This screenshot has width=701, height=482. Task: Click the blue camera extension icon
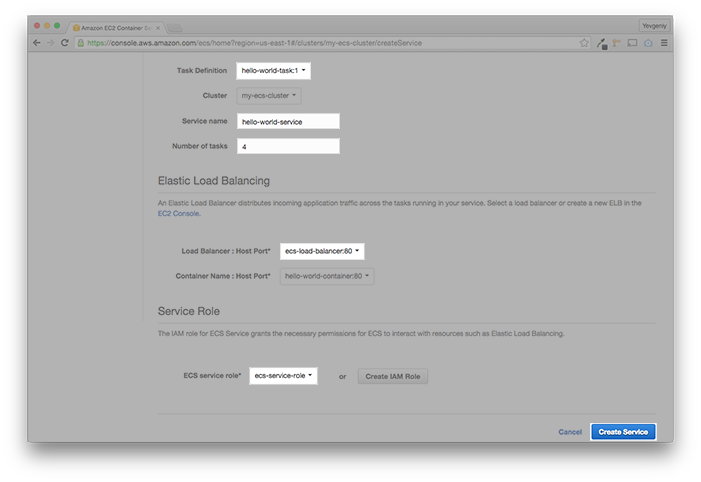(x=648, y=43)
